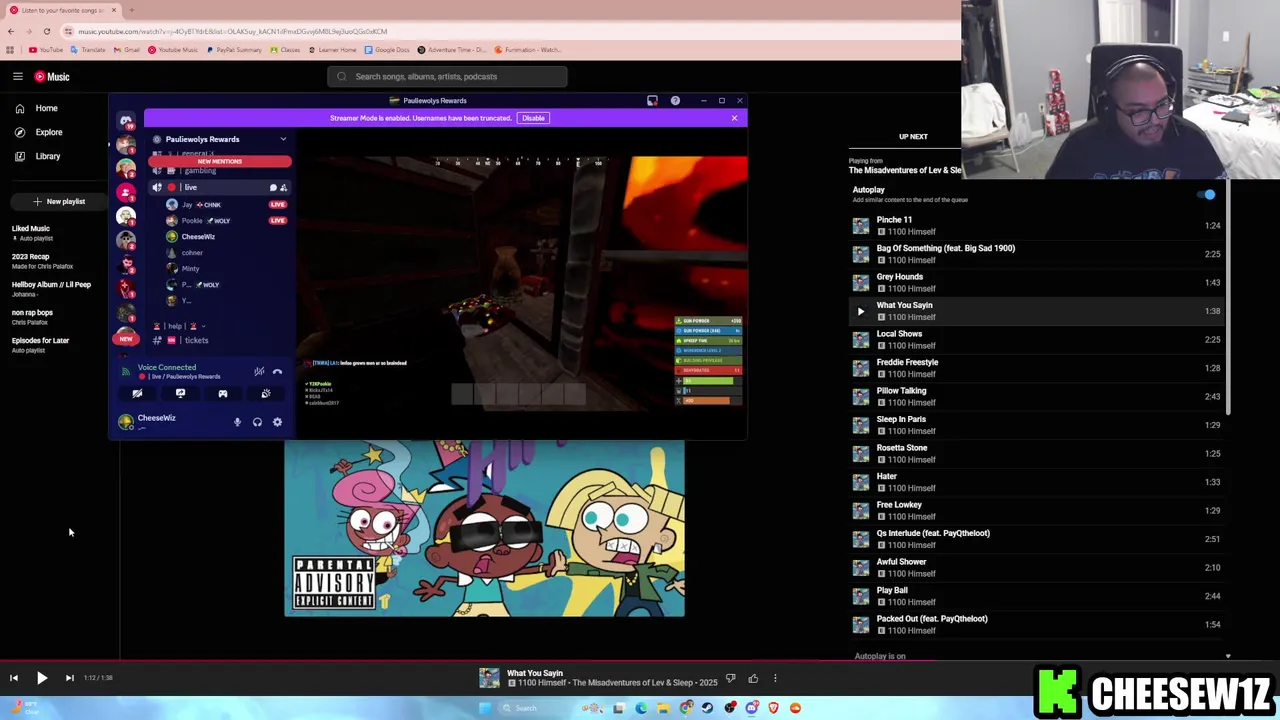The height and width of the screenshot is (720, 1280).
Task: Reload the browser page
Action: [x=46, y=31]
